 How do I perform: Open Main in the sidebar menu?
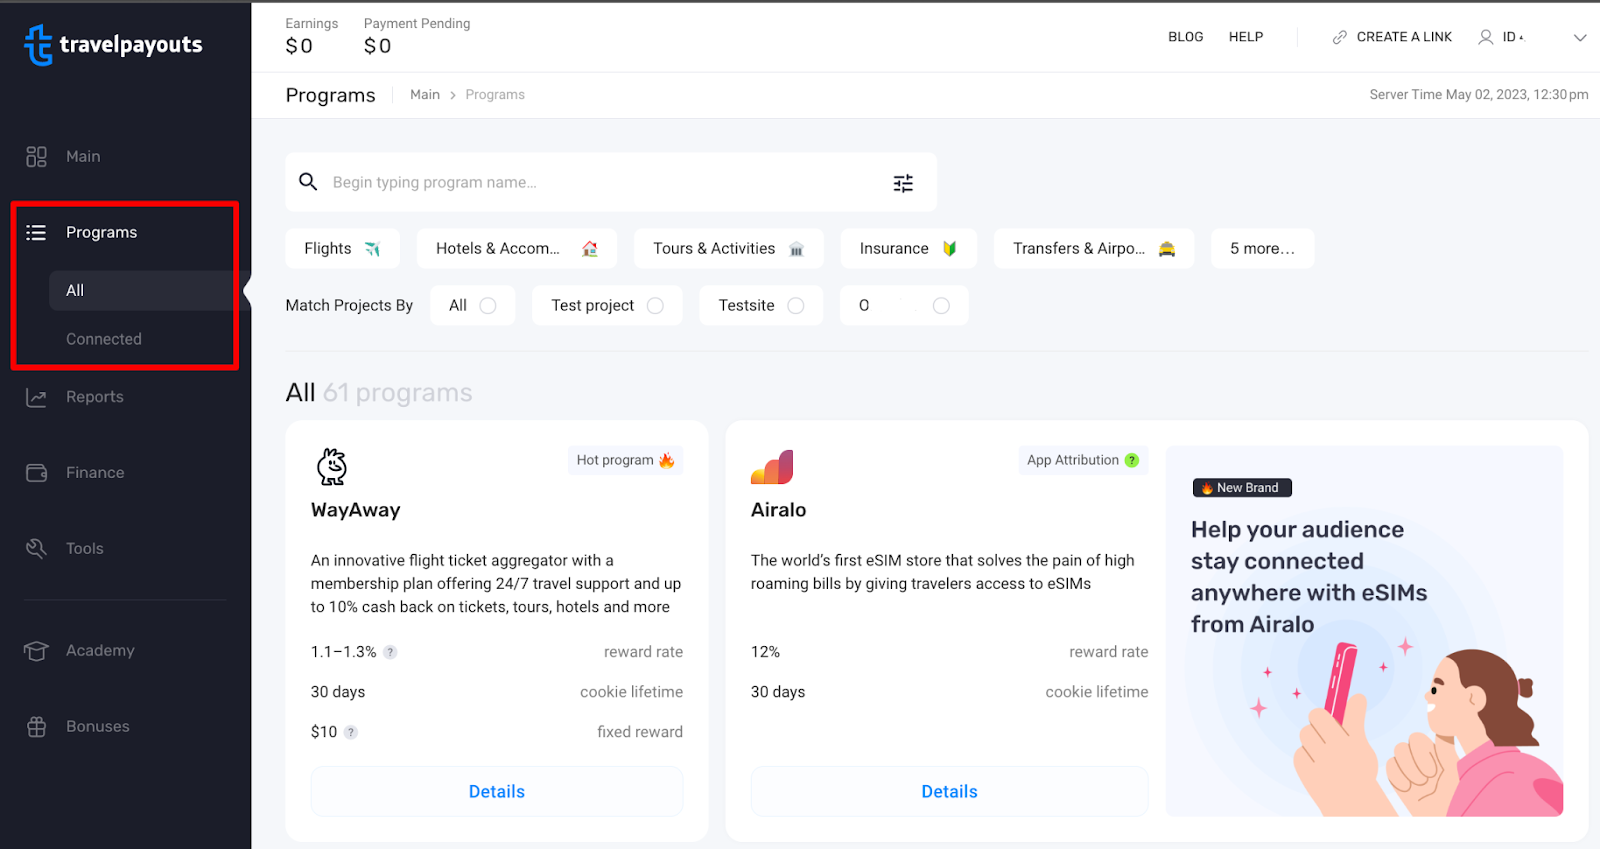click(83, 157)
